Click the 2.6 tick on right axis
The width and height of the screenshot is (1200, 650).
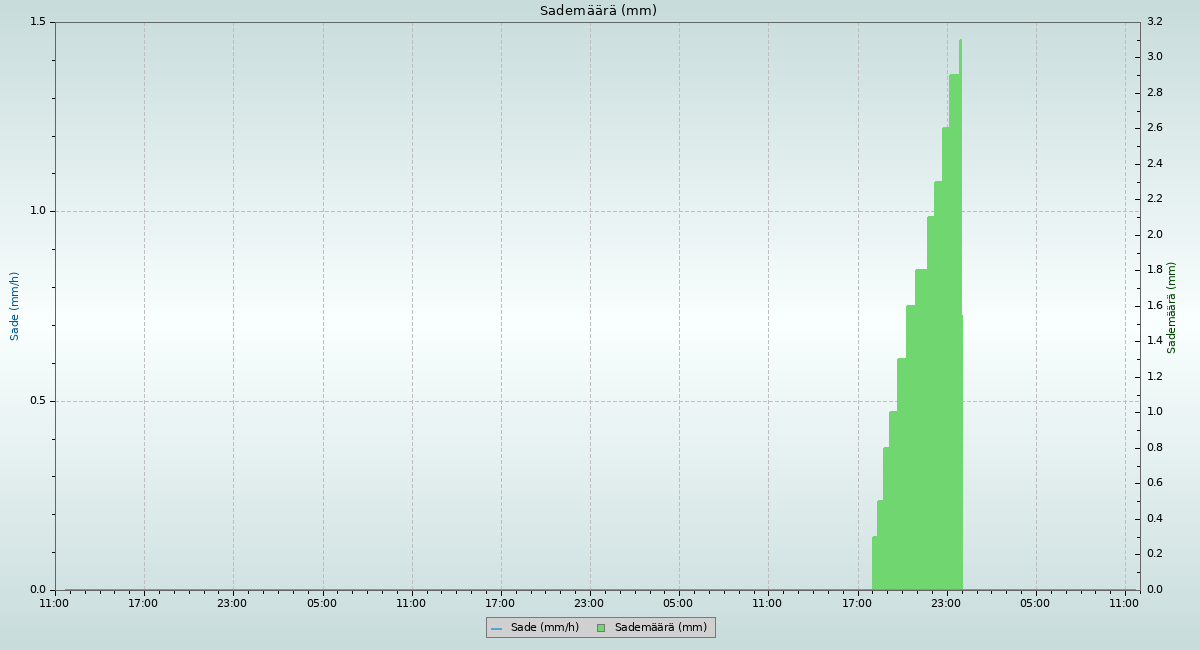1154,128
